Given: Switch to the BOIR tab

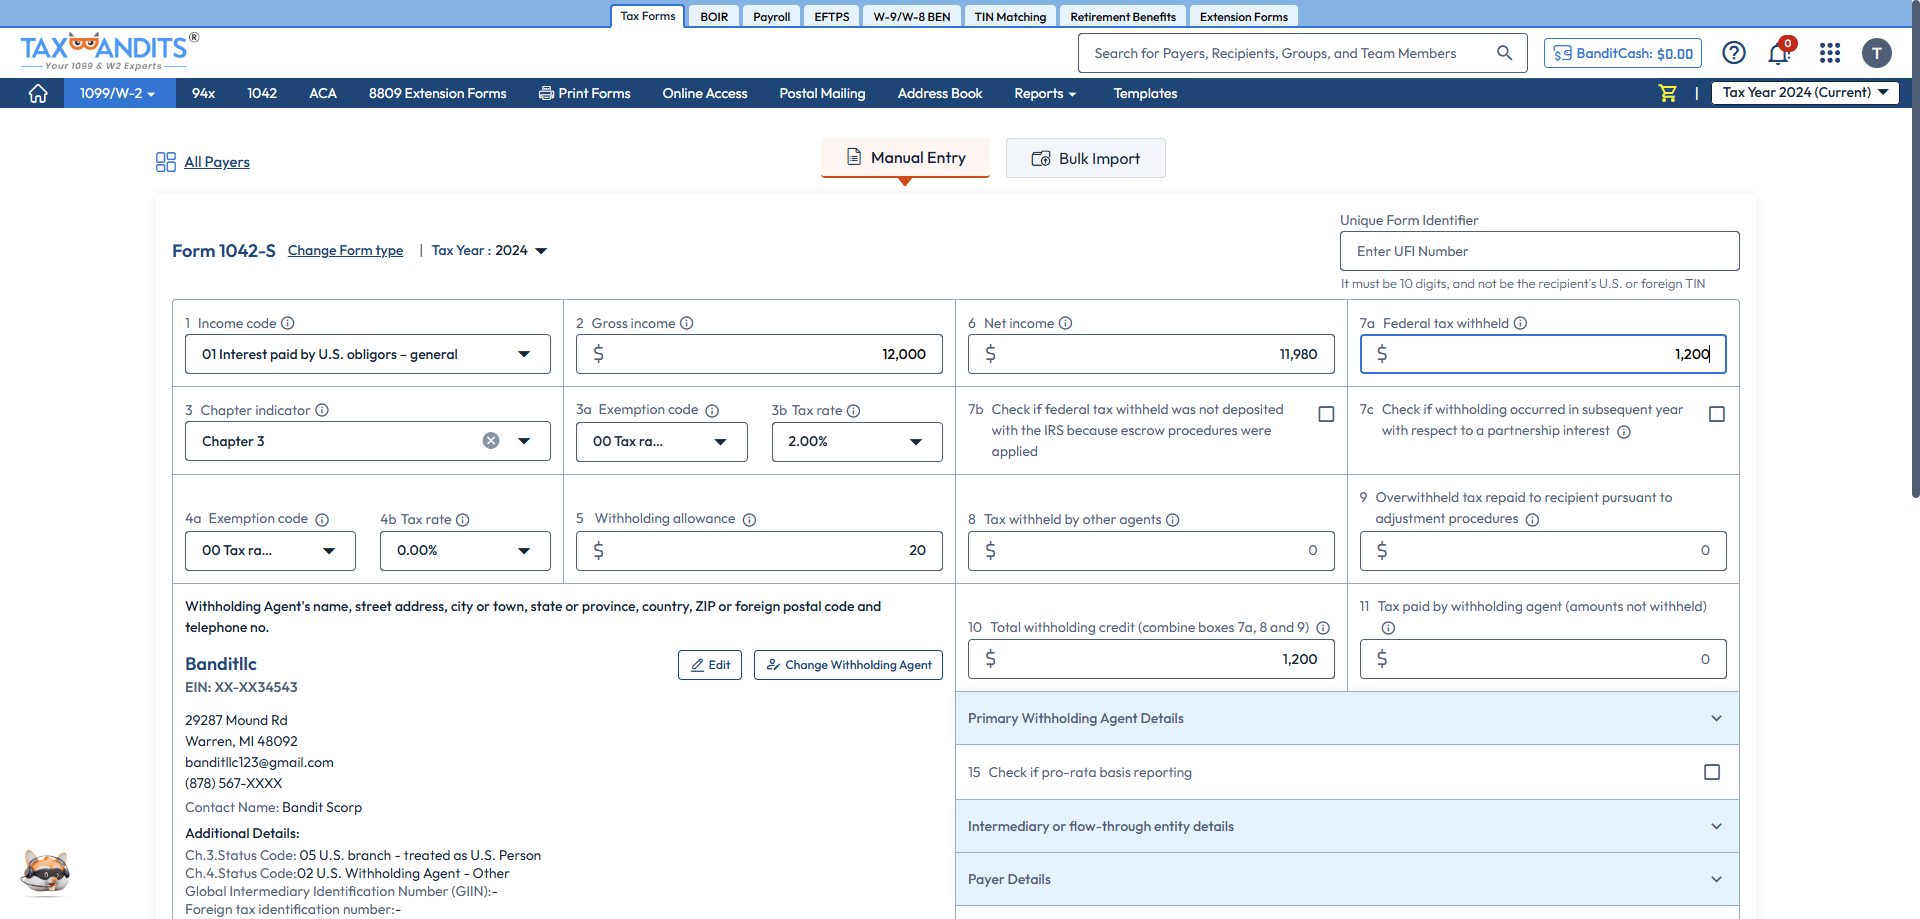Looking at the screenshot, I should 714,16.
